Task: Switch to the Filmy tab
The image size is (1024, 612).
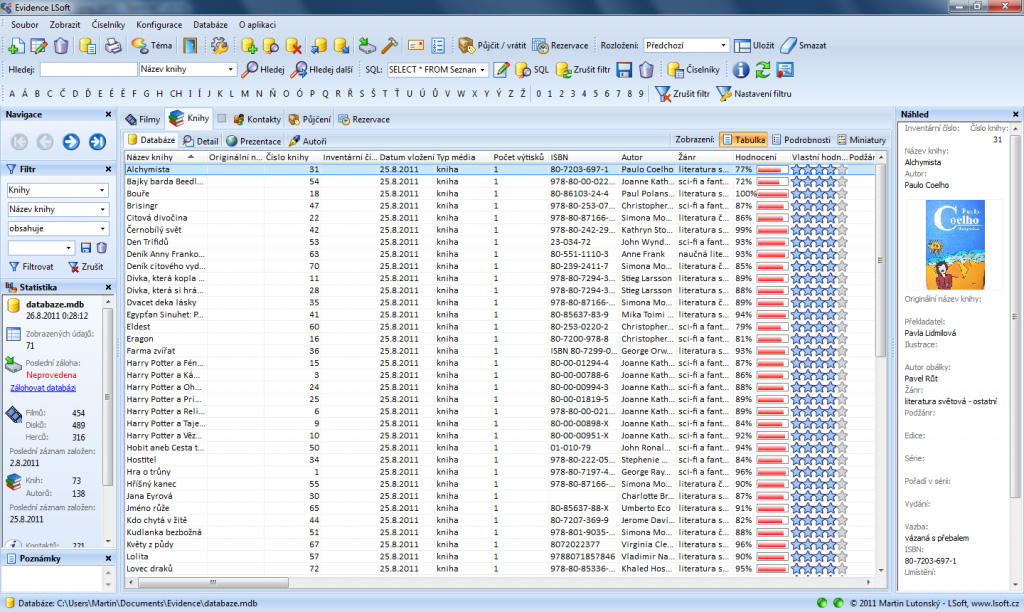Action: pyautogui.click(x=143, y=119)
